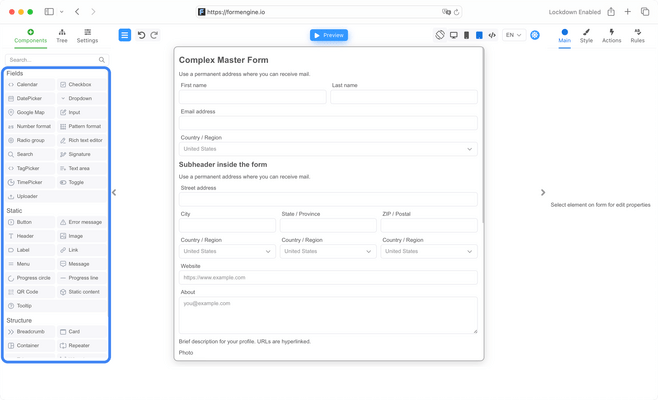
Task: Select the Progress line component
Action: click(x=82, y=278)
